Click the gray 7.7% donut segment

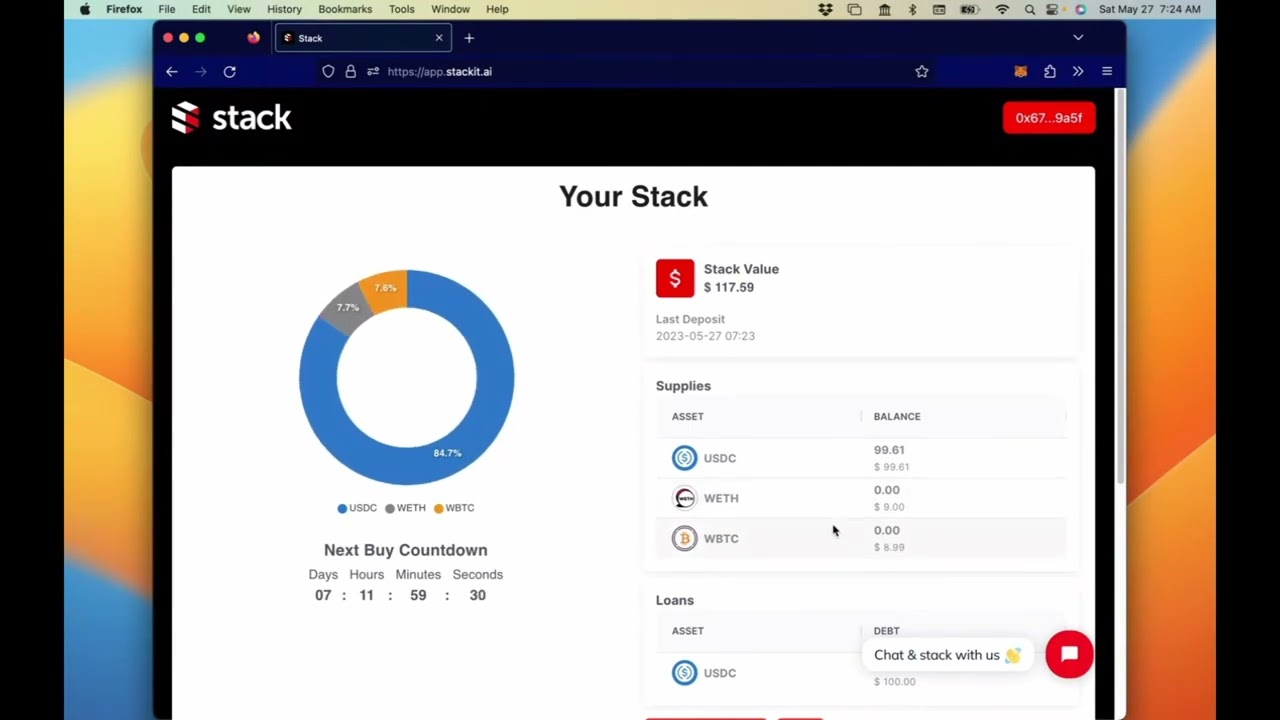[x=346, y=309]
